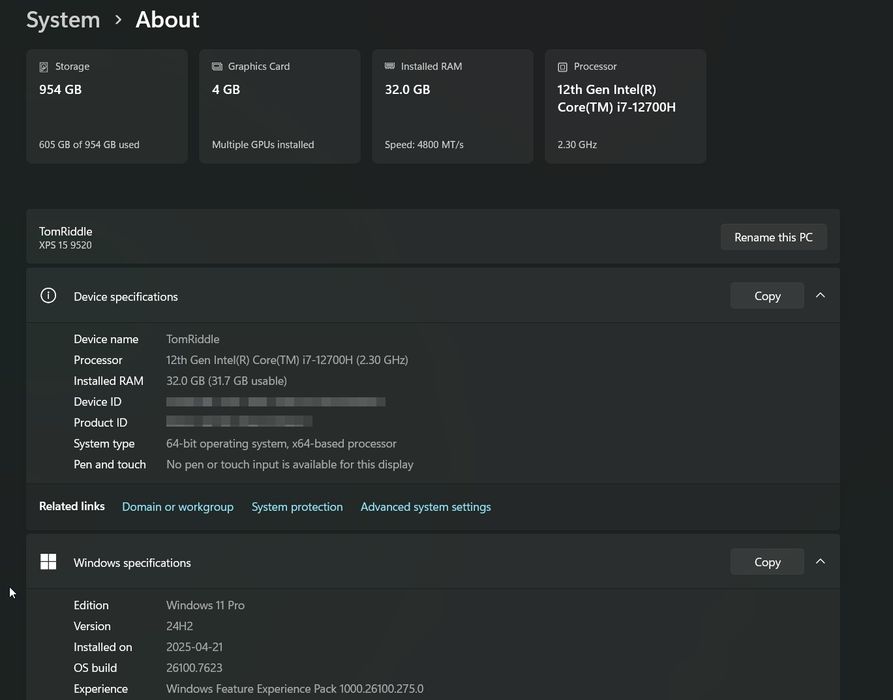The width and height of the screenshot is (893, 700).
Task: Copy the device specifications
Action: (x=767, y=296)
